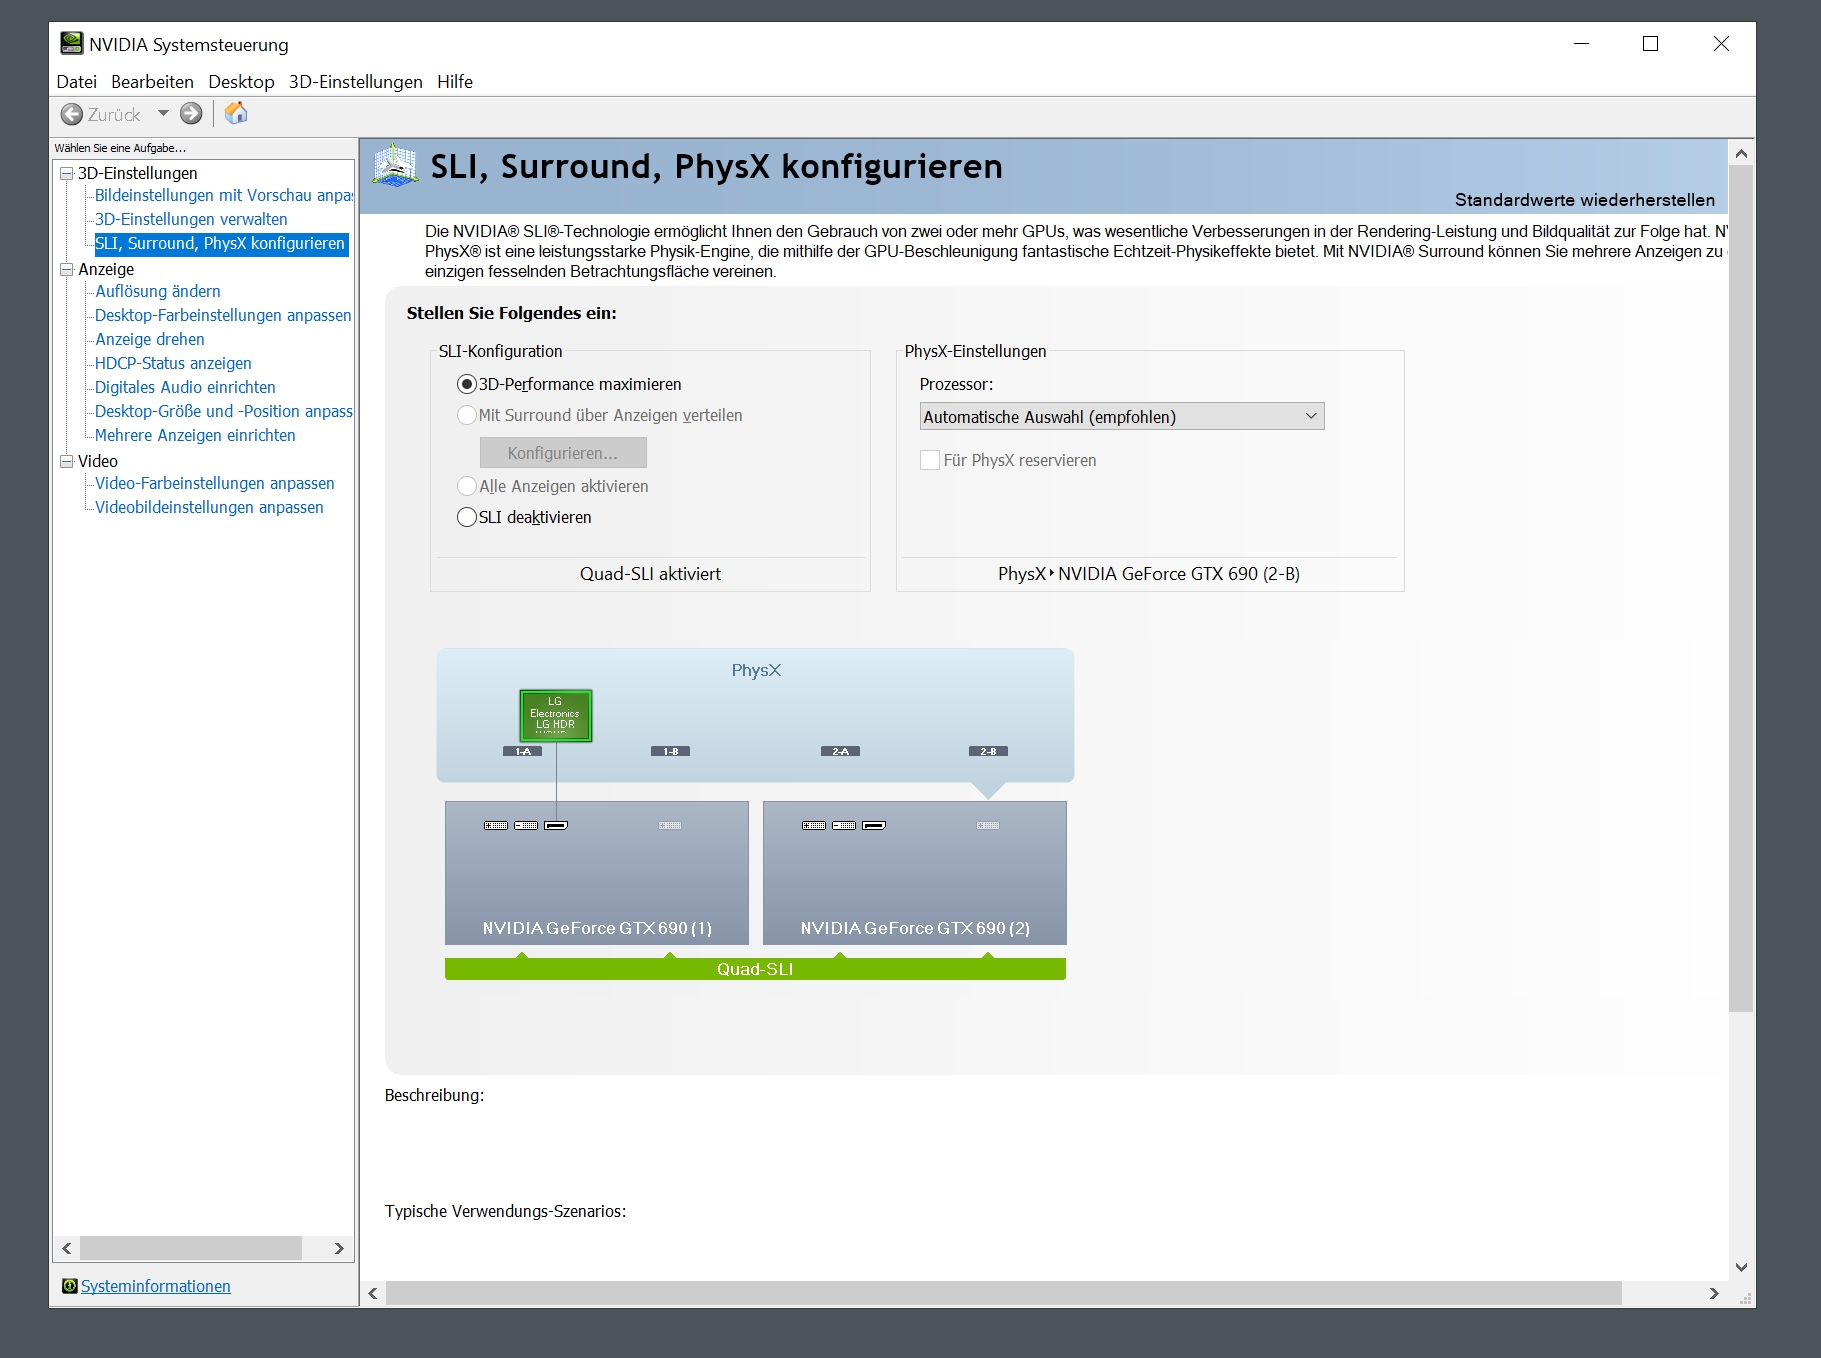Open the PhysX Prozessor dropdown

(1122, 417)
